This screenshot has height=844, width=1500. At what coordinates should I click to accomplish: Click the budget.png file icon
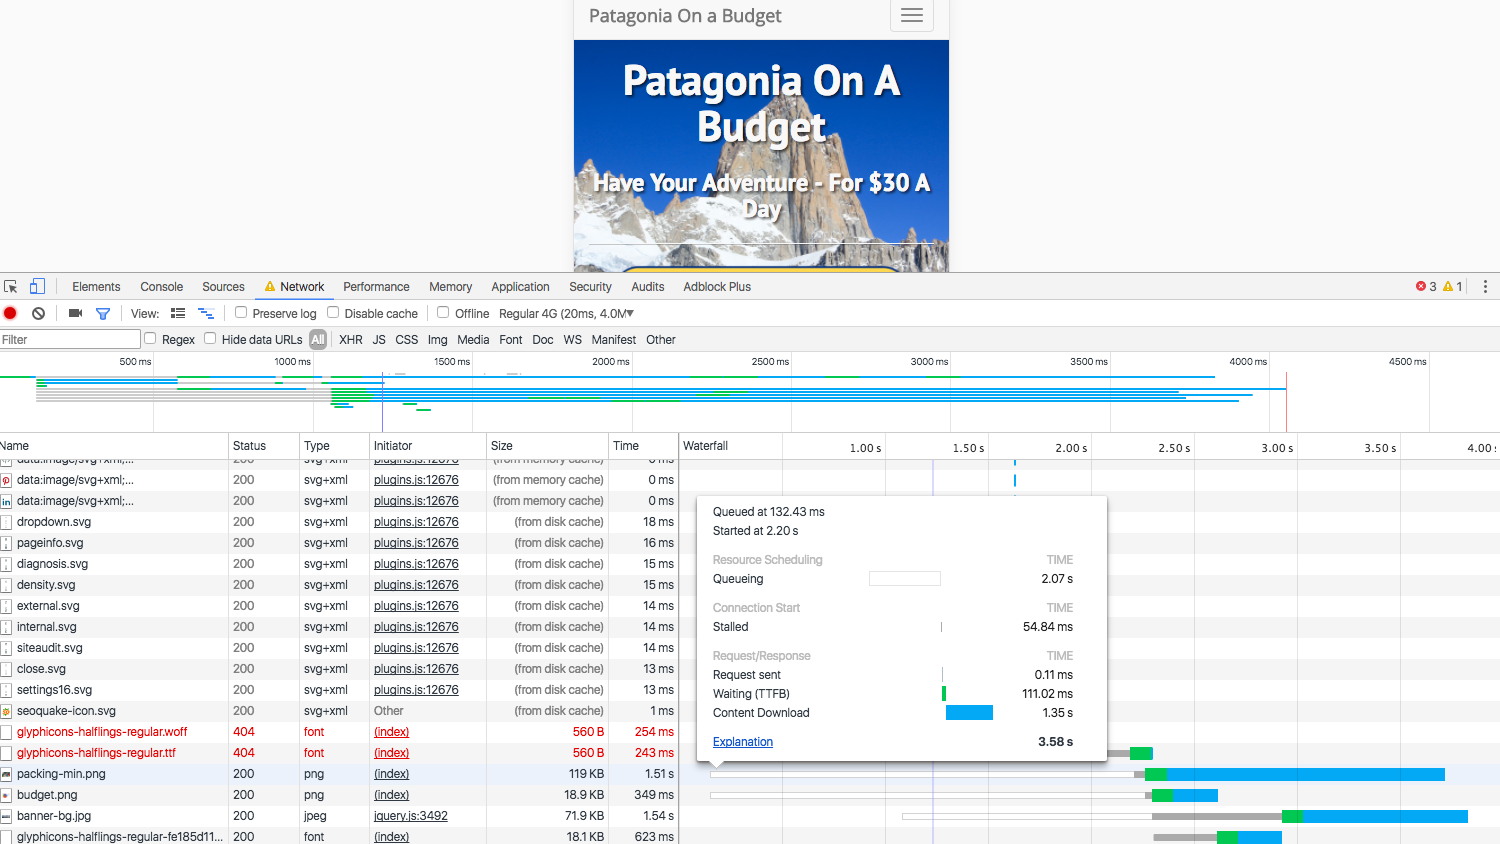(6, 795)
